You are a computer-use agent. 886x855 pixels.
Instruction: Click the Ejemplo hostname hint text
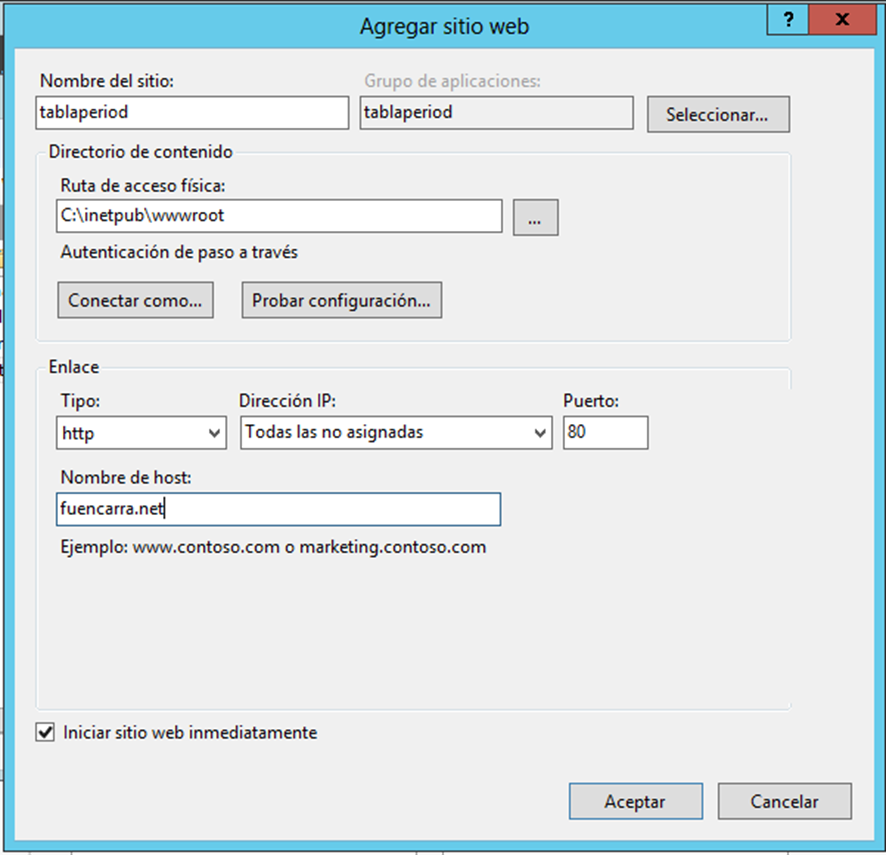273,547
